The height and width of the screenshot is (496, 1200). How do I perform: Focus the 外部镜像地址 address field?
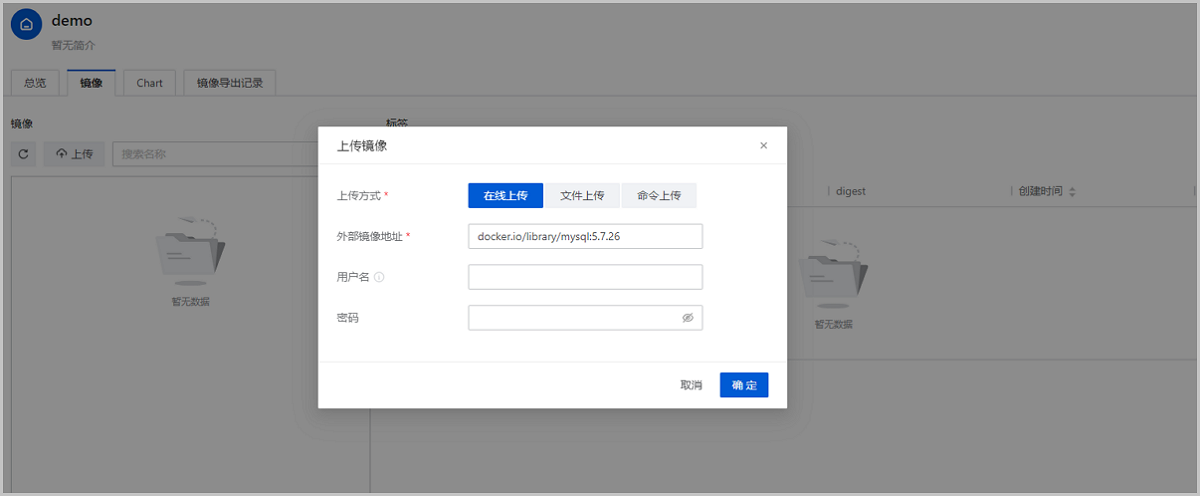pos(585,236)
